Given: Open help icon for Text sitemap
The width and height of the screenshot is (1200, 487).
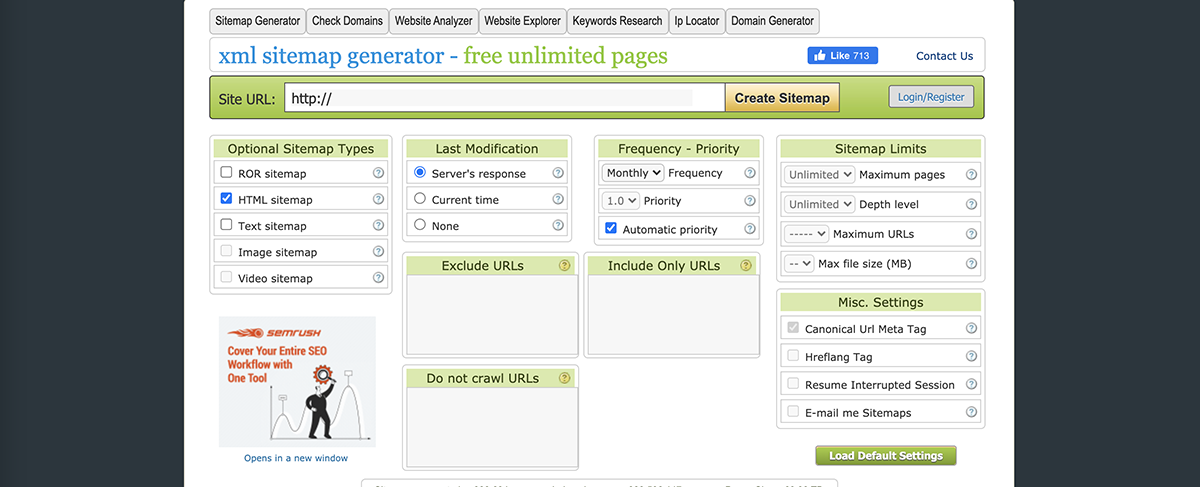Looking at the screenshot, I should click(378, 225).
